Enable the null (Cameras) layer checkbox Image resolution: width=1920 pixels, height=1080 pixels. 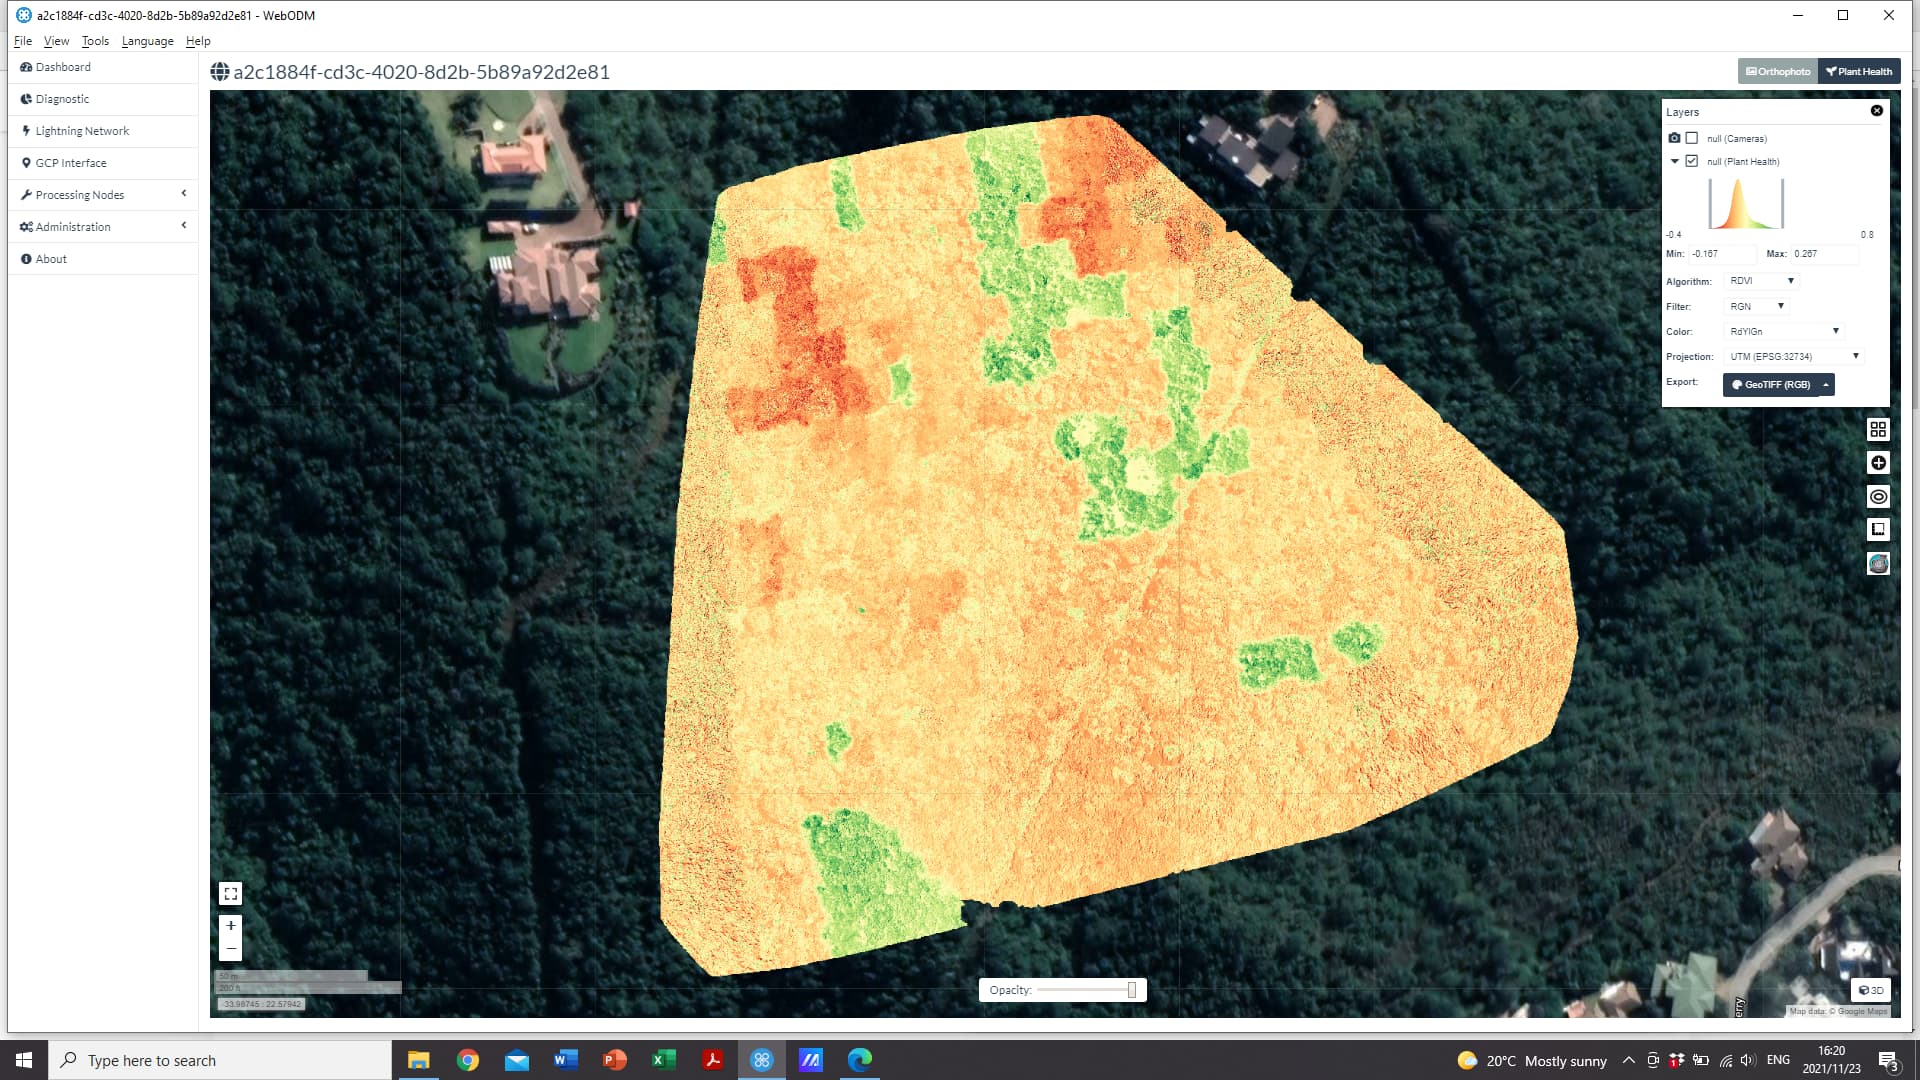(x=1691, y=140)
